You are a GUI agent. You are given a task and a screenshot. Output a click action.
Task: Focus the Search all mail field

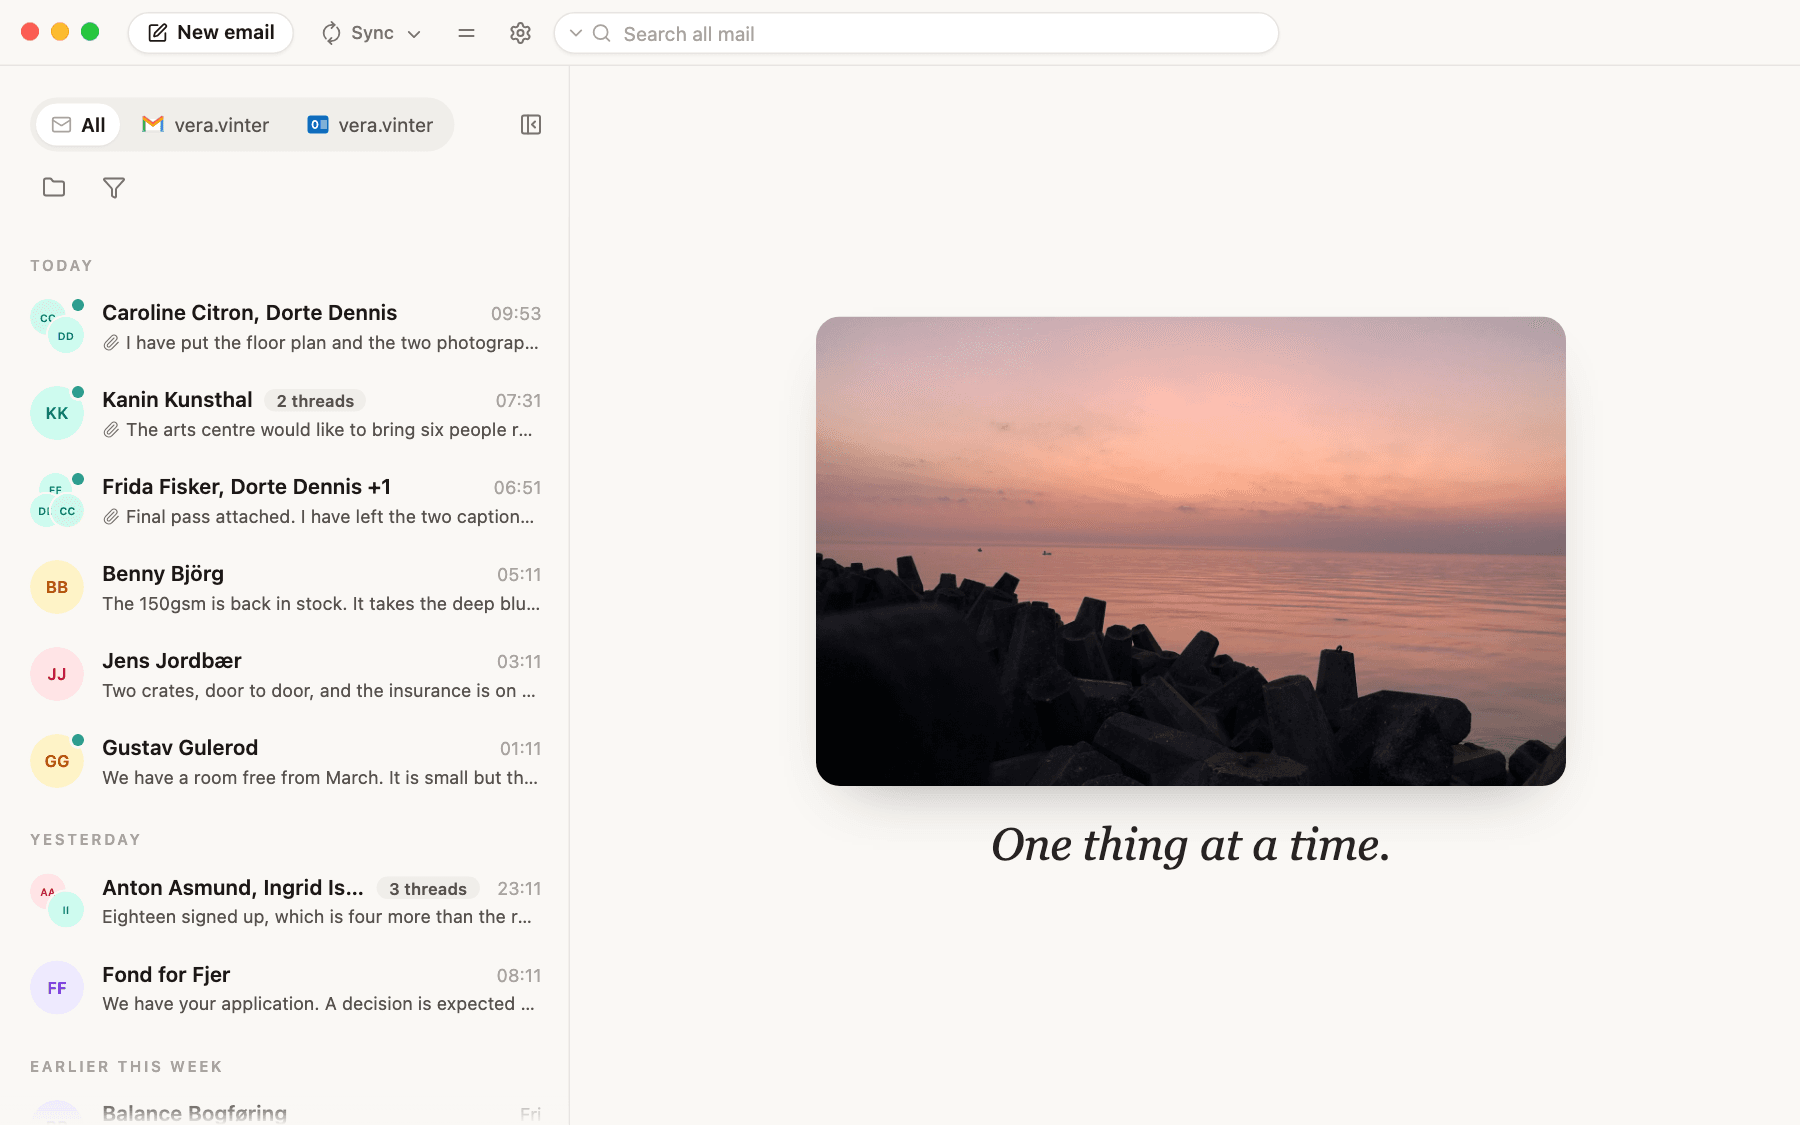(916, 33)
